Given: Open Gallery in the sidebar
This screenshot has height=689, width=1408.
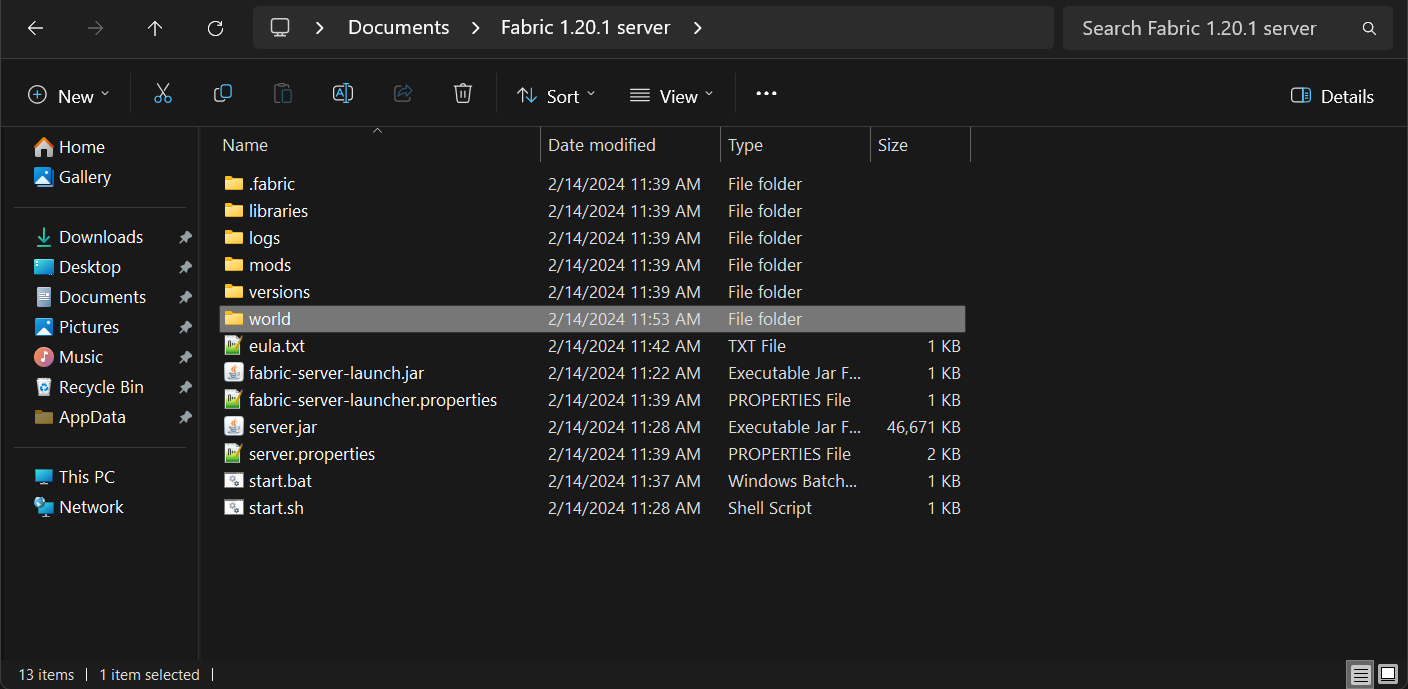Looking at the screenshot, I should pos(72,177).
